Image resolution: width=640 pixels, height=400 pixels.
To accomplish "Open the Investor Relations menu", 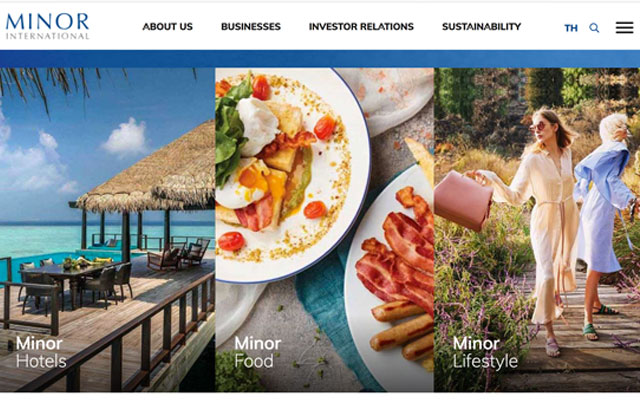I will coord(361,27).
